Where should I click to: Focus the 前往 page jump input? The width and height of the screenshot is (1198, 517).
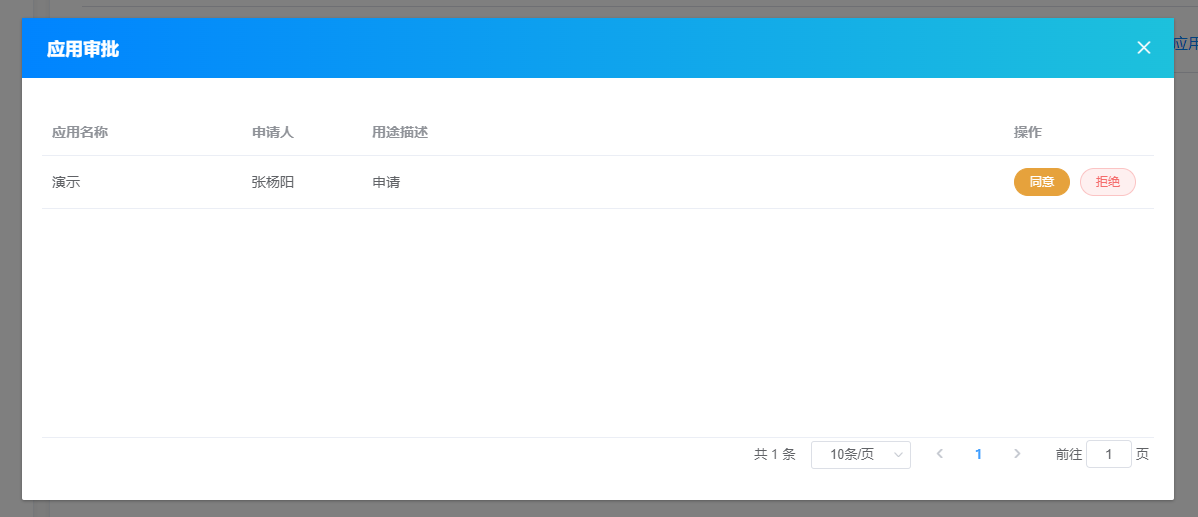[1108, 454]
